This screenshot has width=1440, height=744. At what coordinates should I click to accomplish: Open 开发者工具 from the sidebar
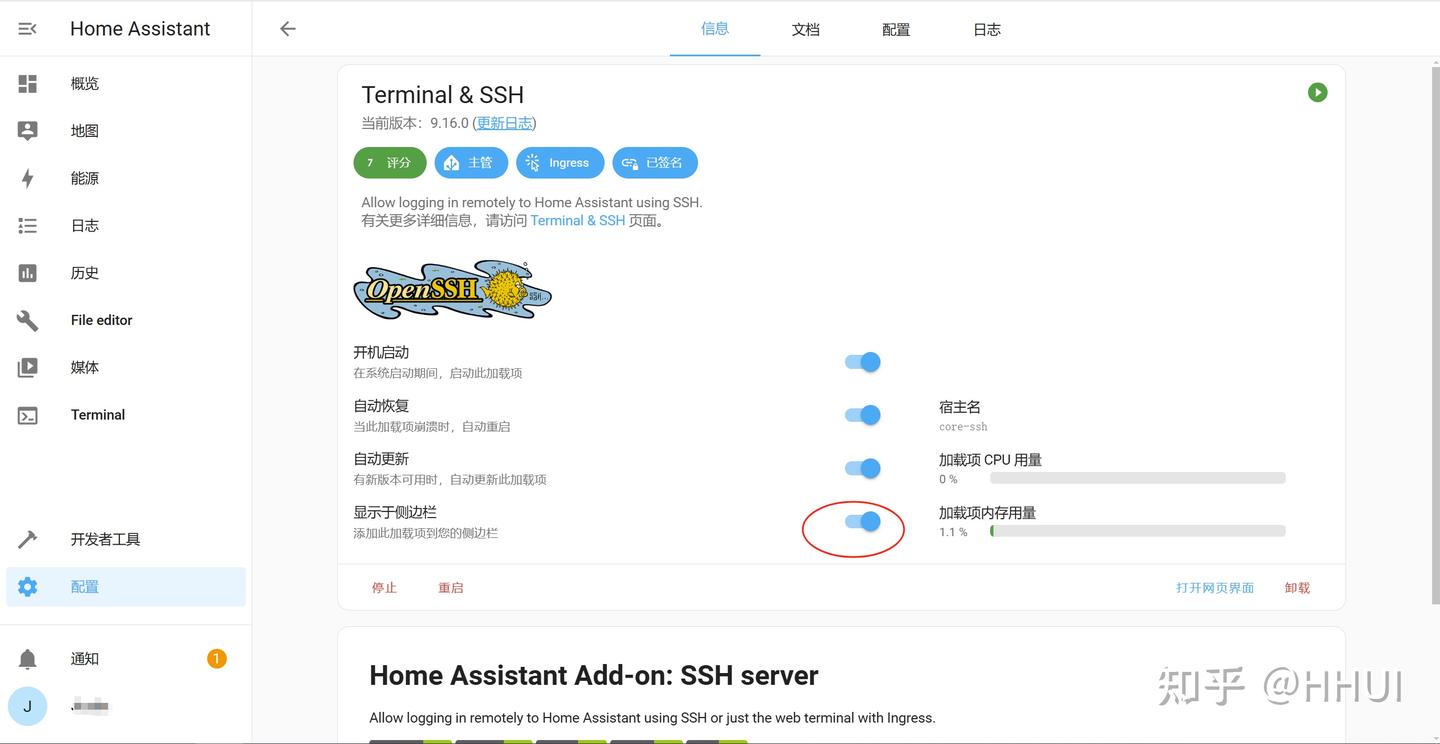(x=105, y=539)
